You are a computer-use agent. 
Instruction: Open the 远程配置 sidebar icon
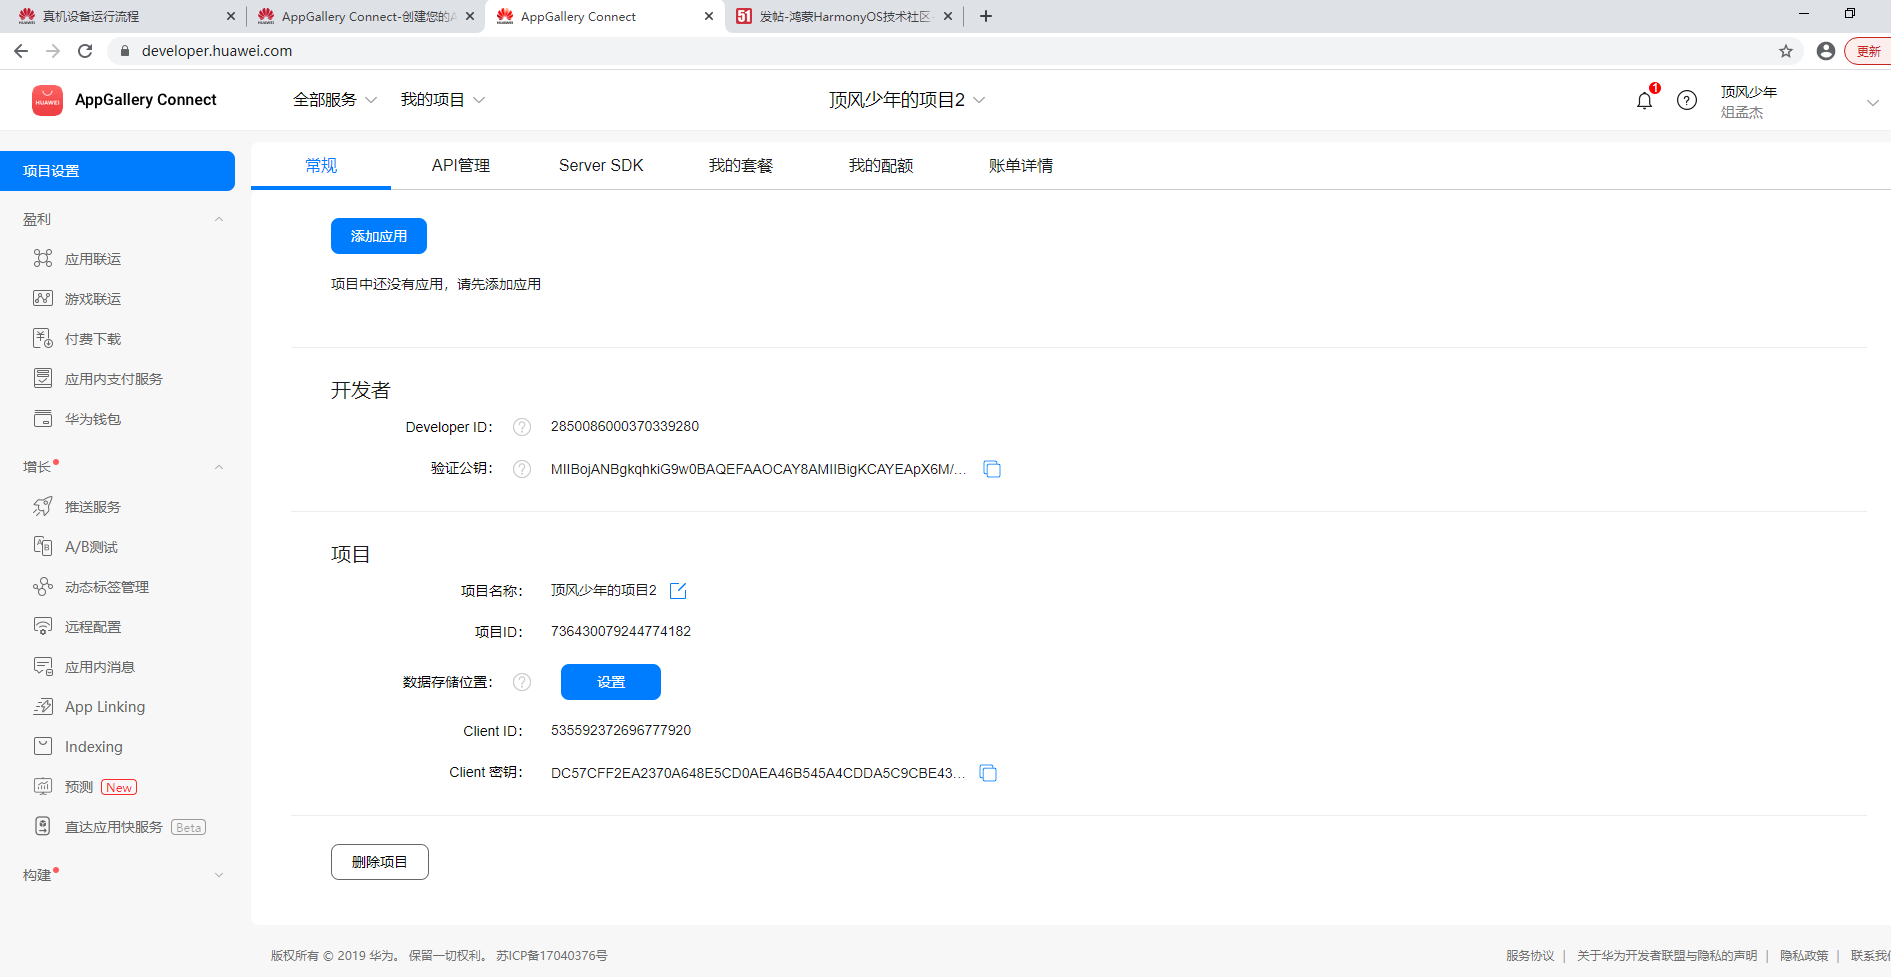tap(43, 626)
